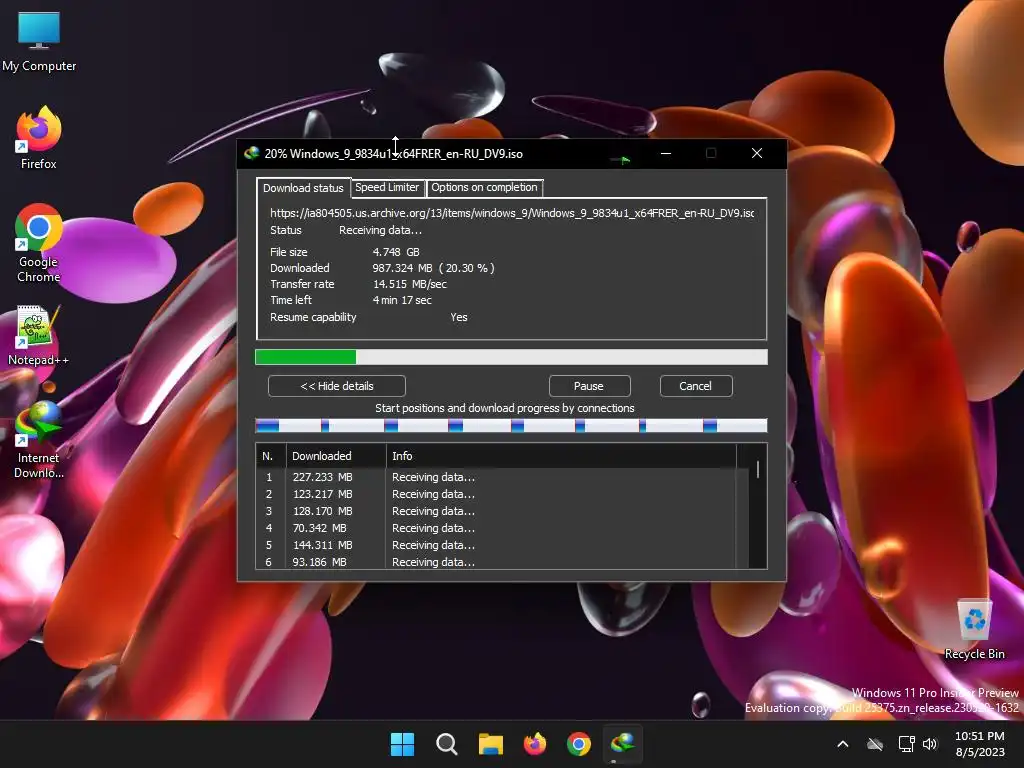
Task: Launch Firefox from the desktop shortcut
Action: click(x=39, y=138)
